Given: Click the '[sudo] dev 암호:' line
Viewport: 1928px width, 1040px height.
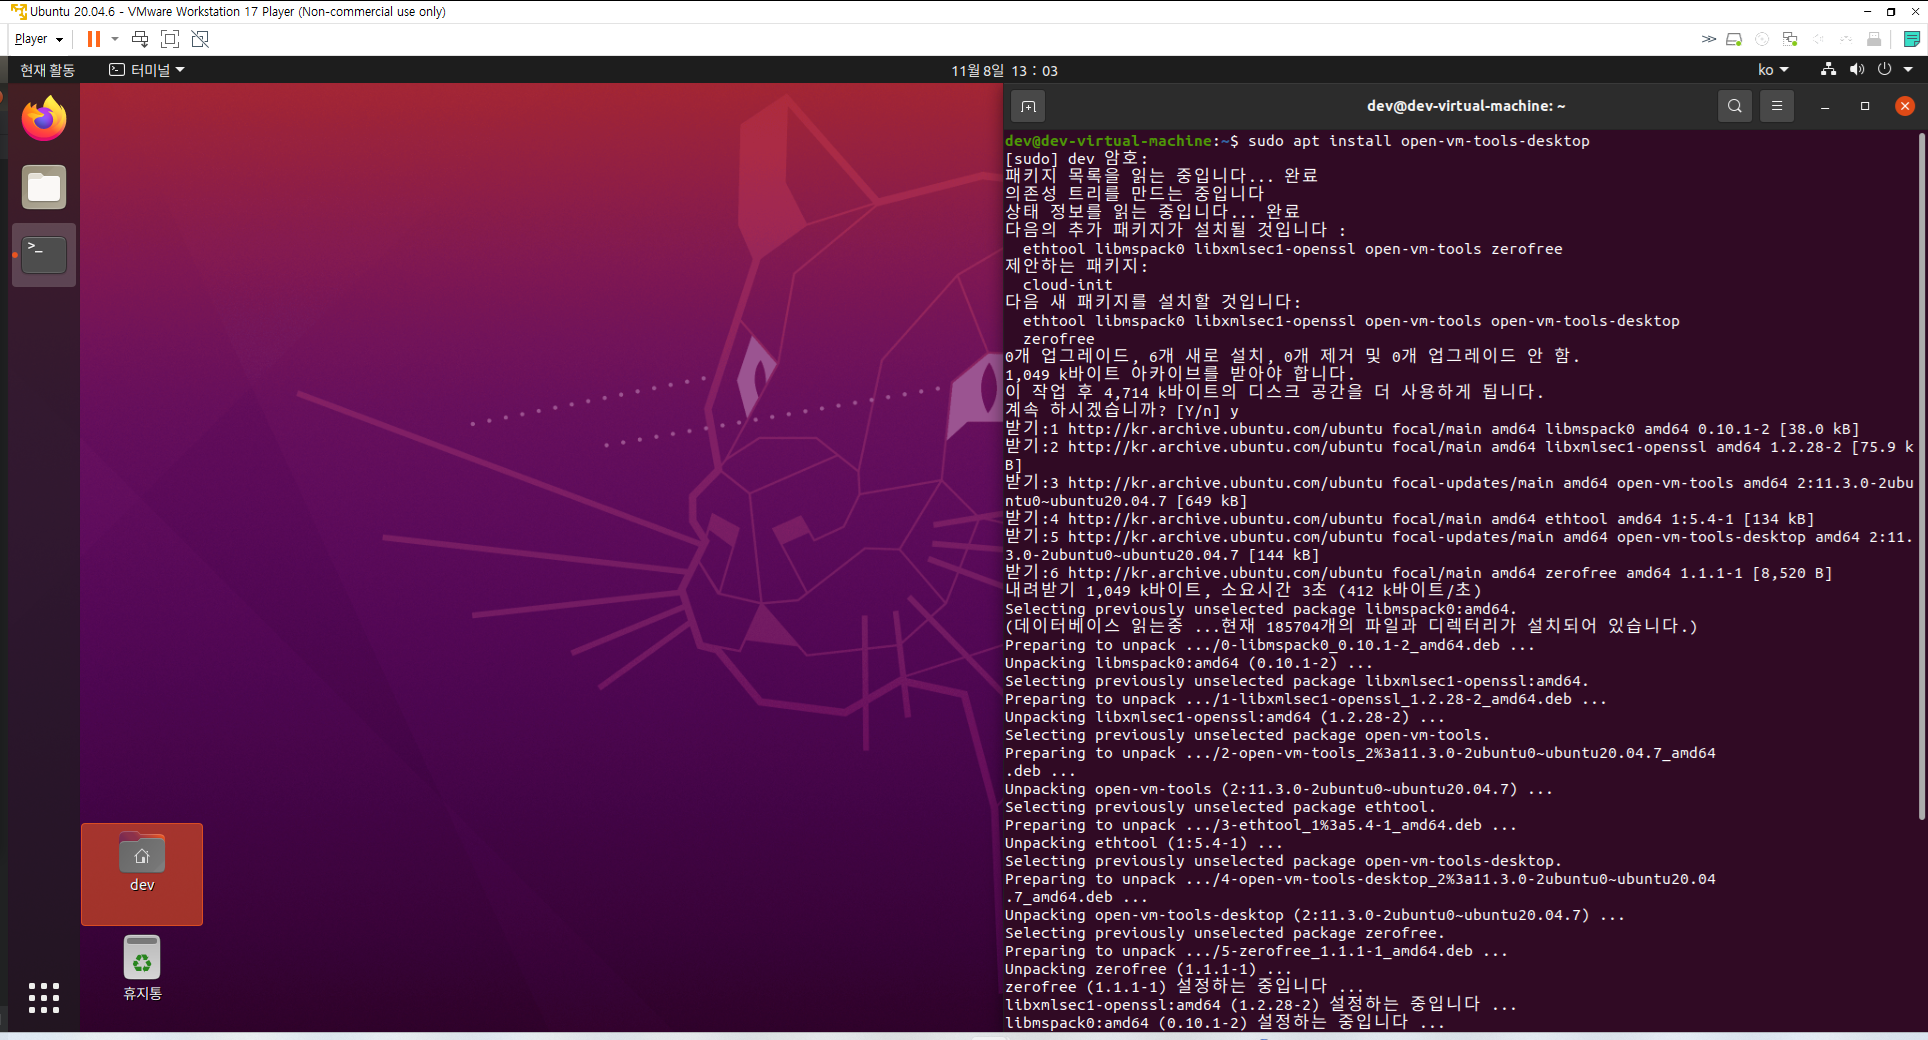Looking at the screenshot, I should (x=1076, y=159).
